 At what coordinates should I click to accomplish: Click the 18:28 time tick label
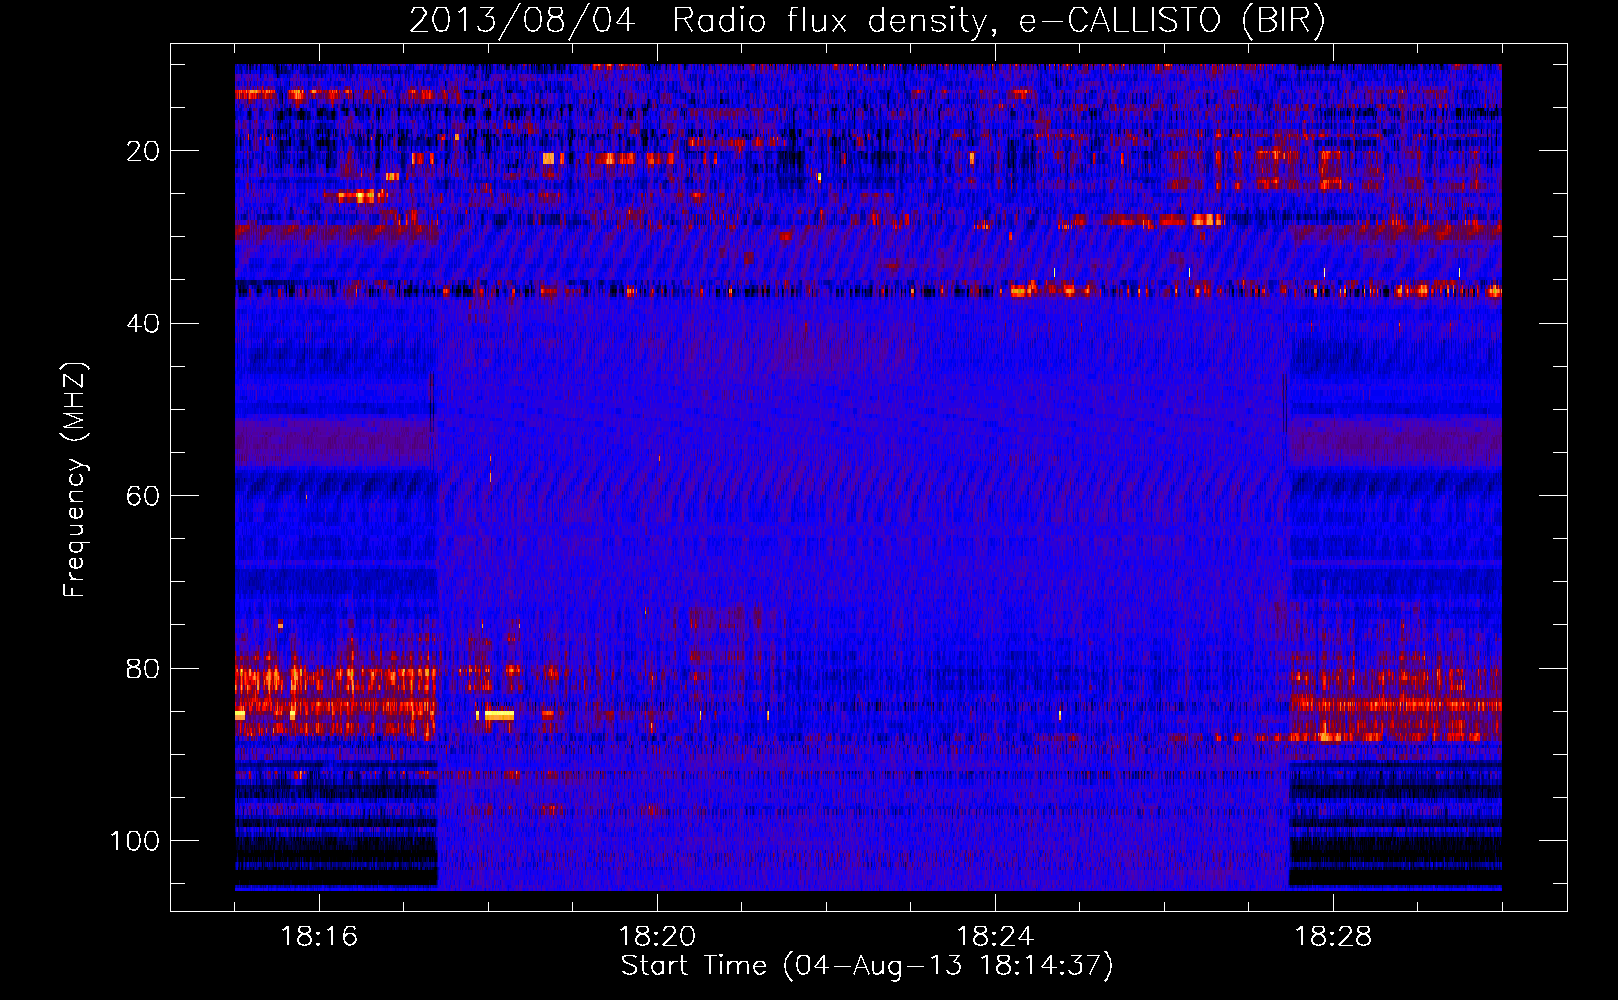[x=1333, y=936]
